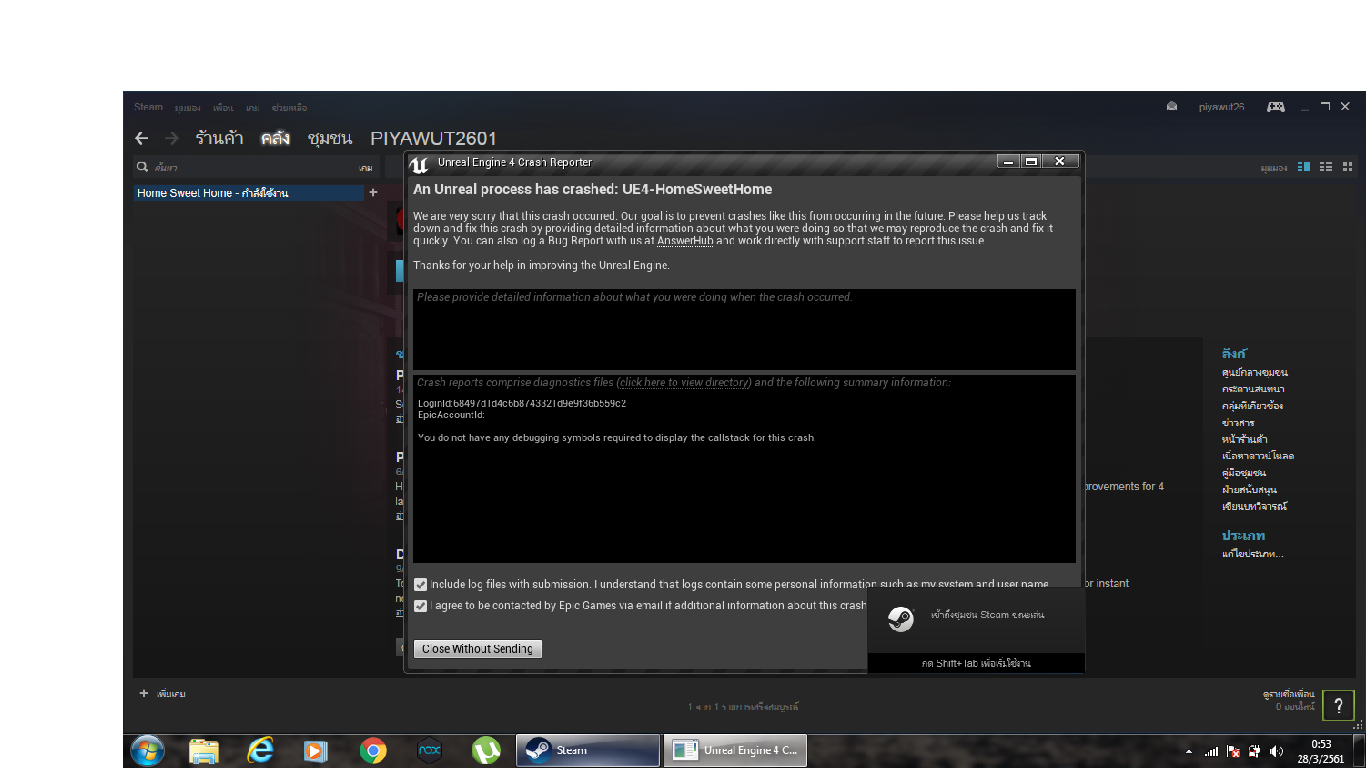Viewport: 1366px width, 768px height.
Task: Launch Big Picture mode via controller icon
Action: point(1276,107)
